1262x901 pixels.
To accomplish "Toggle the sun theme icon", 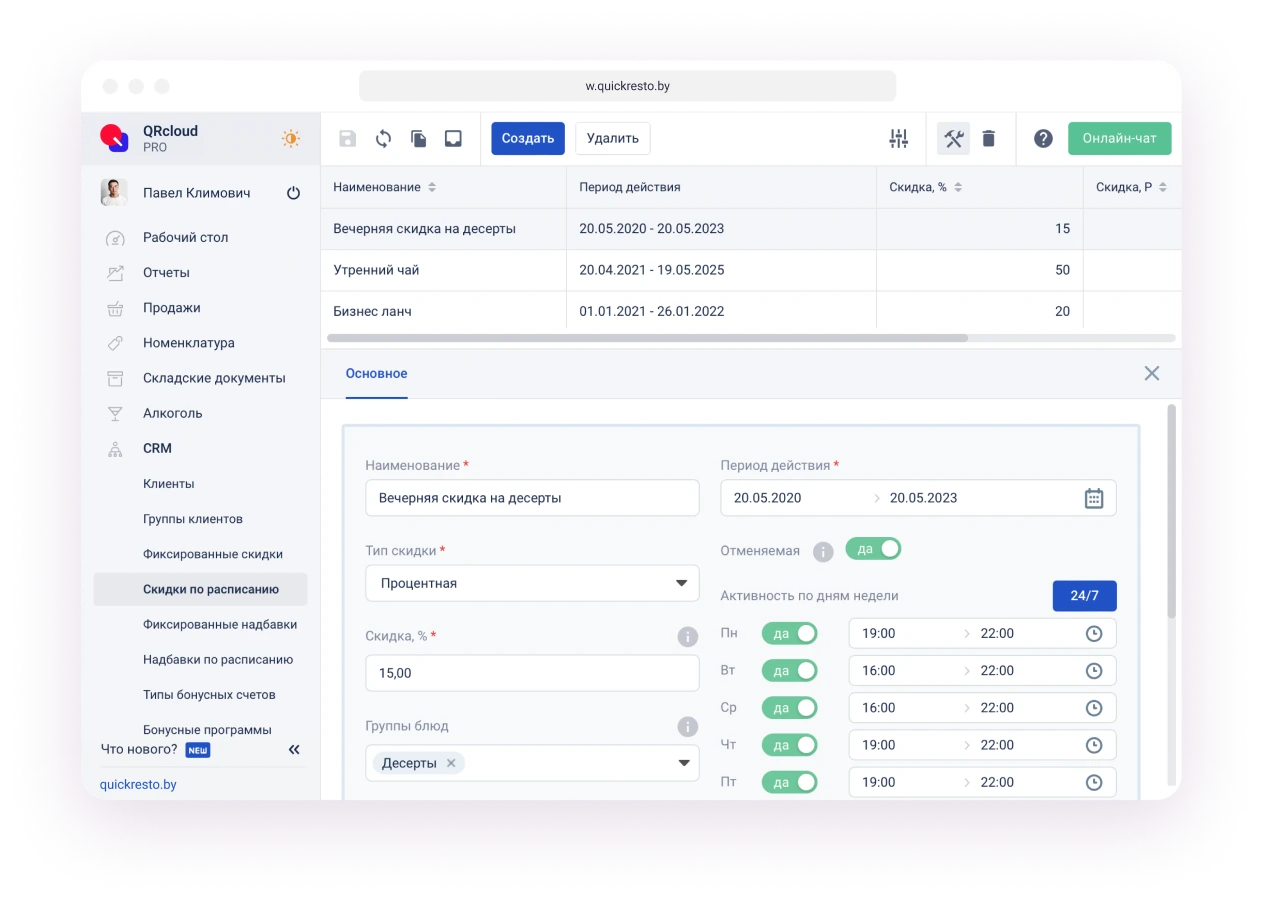I will [291, 139].
